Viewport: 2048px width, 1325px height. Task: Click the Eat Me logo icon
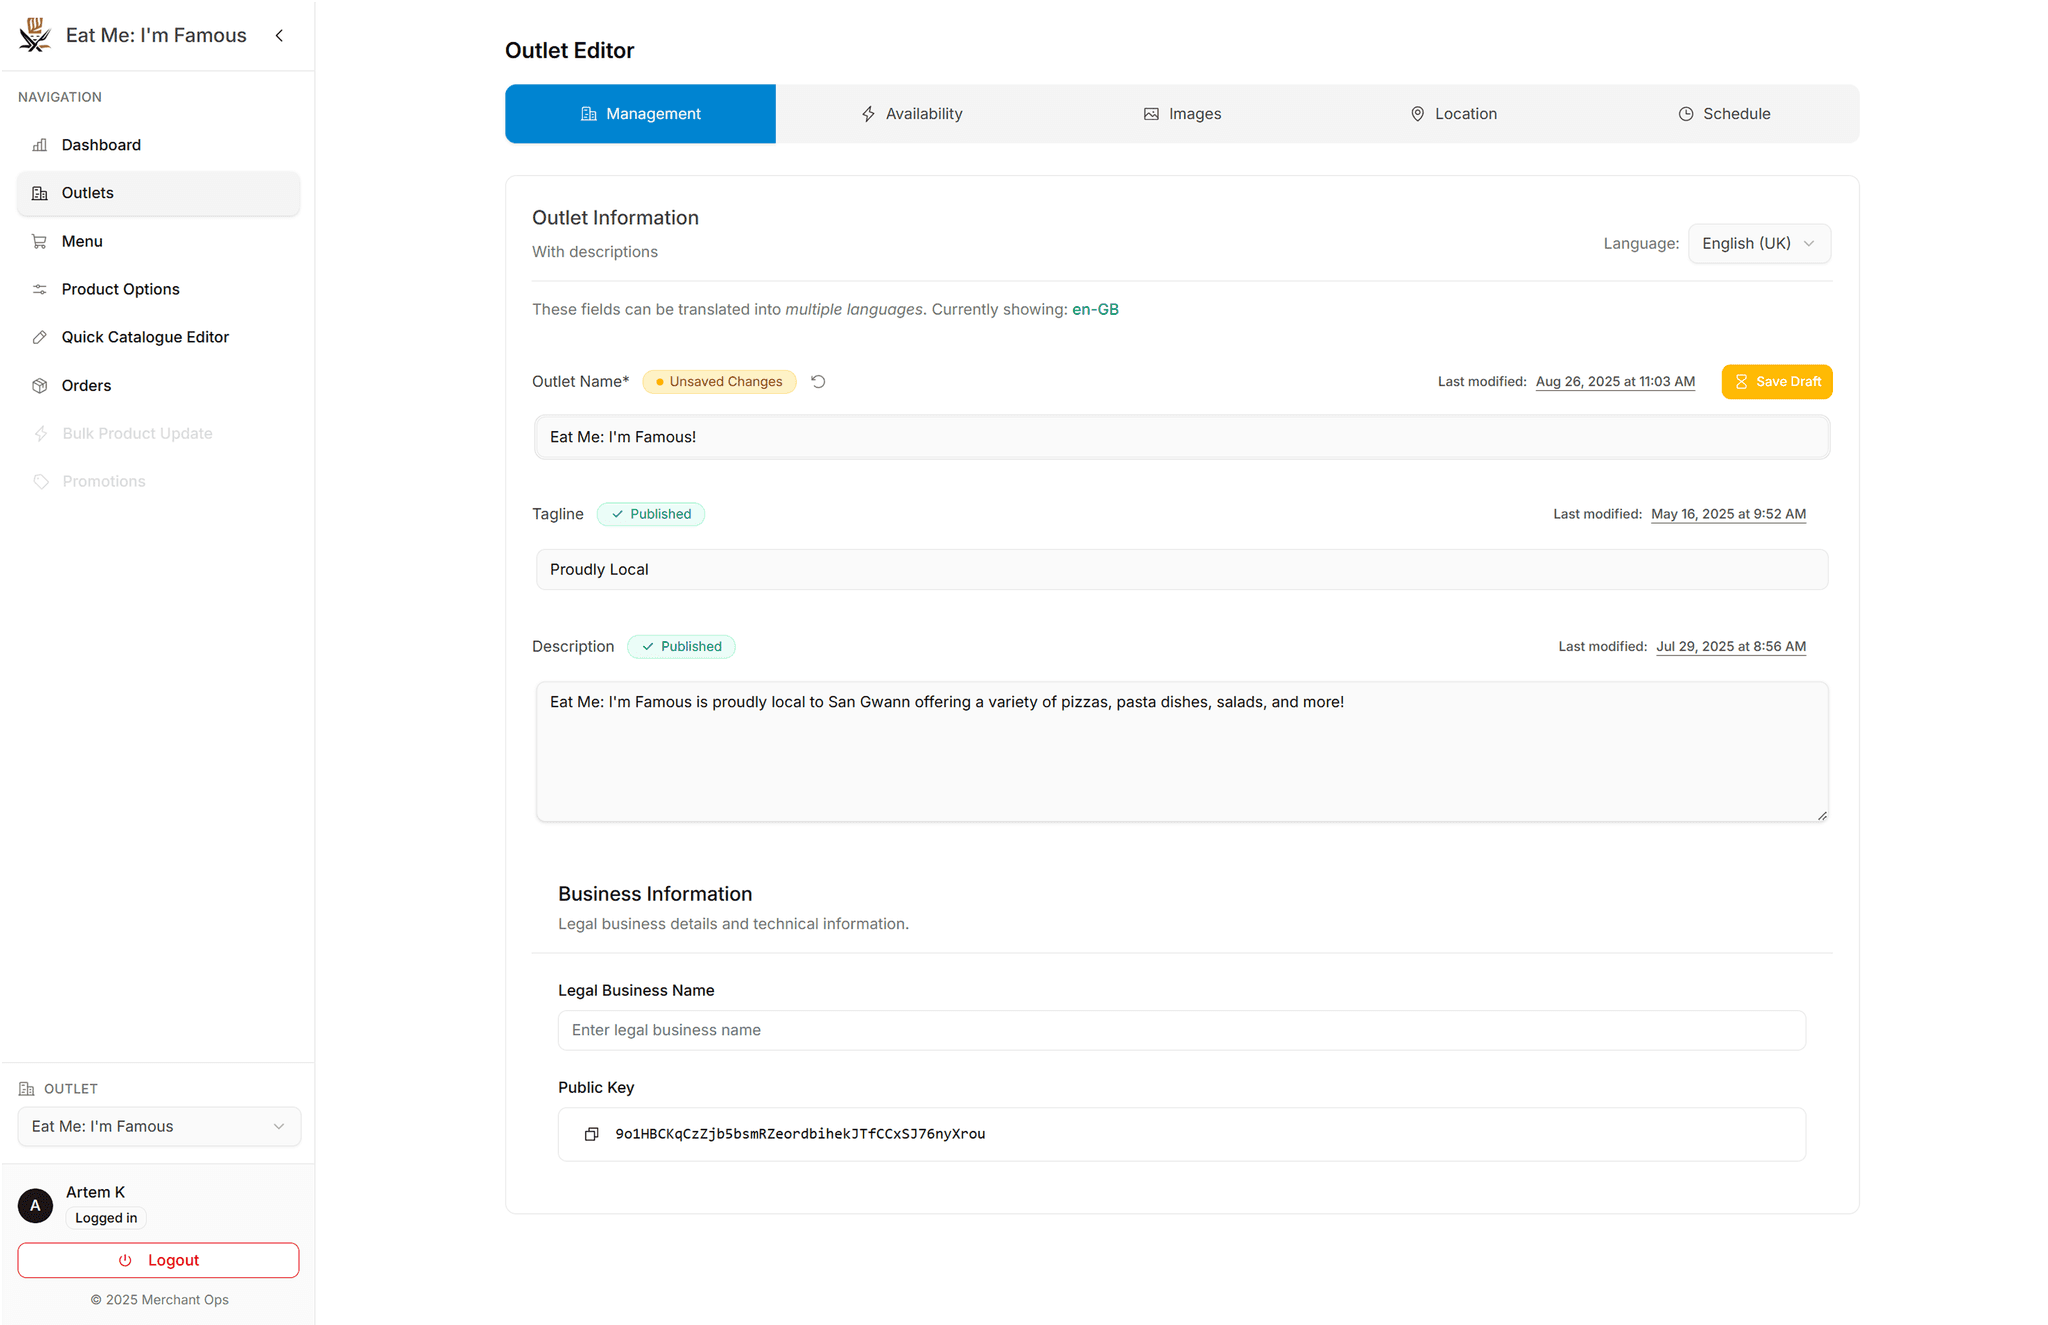(35, 35)
